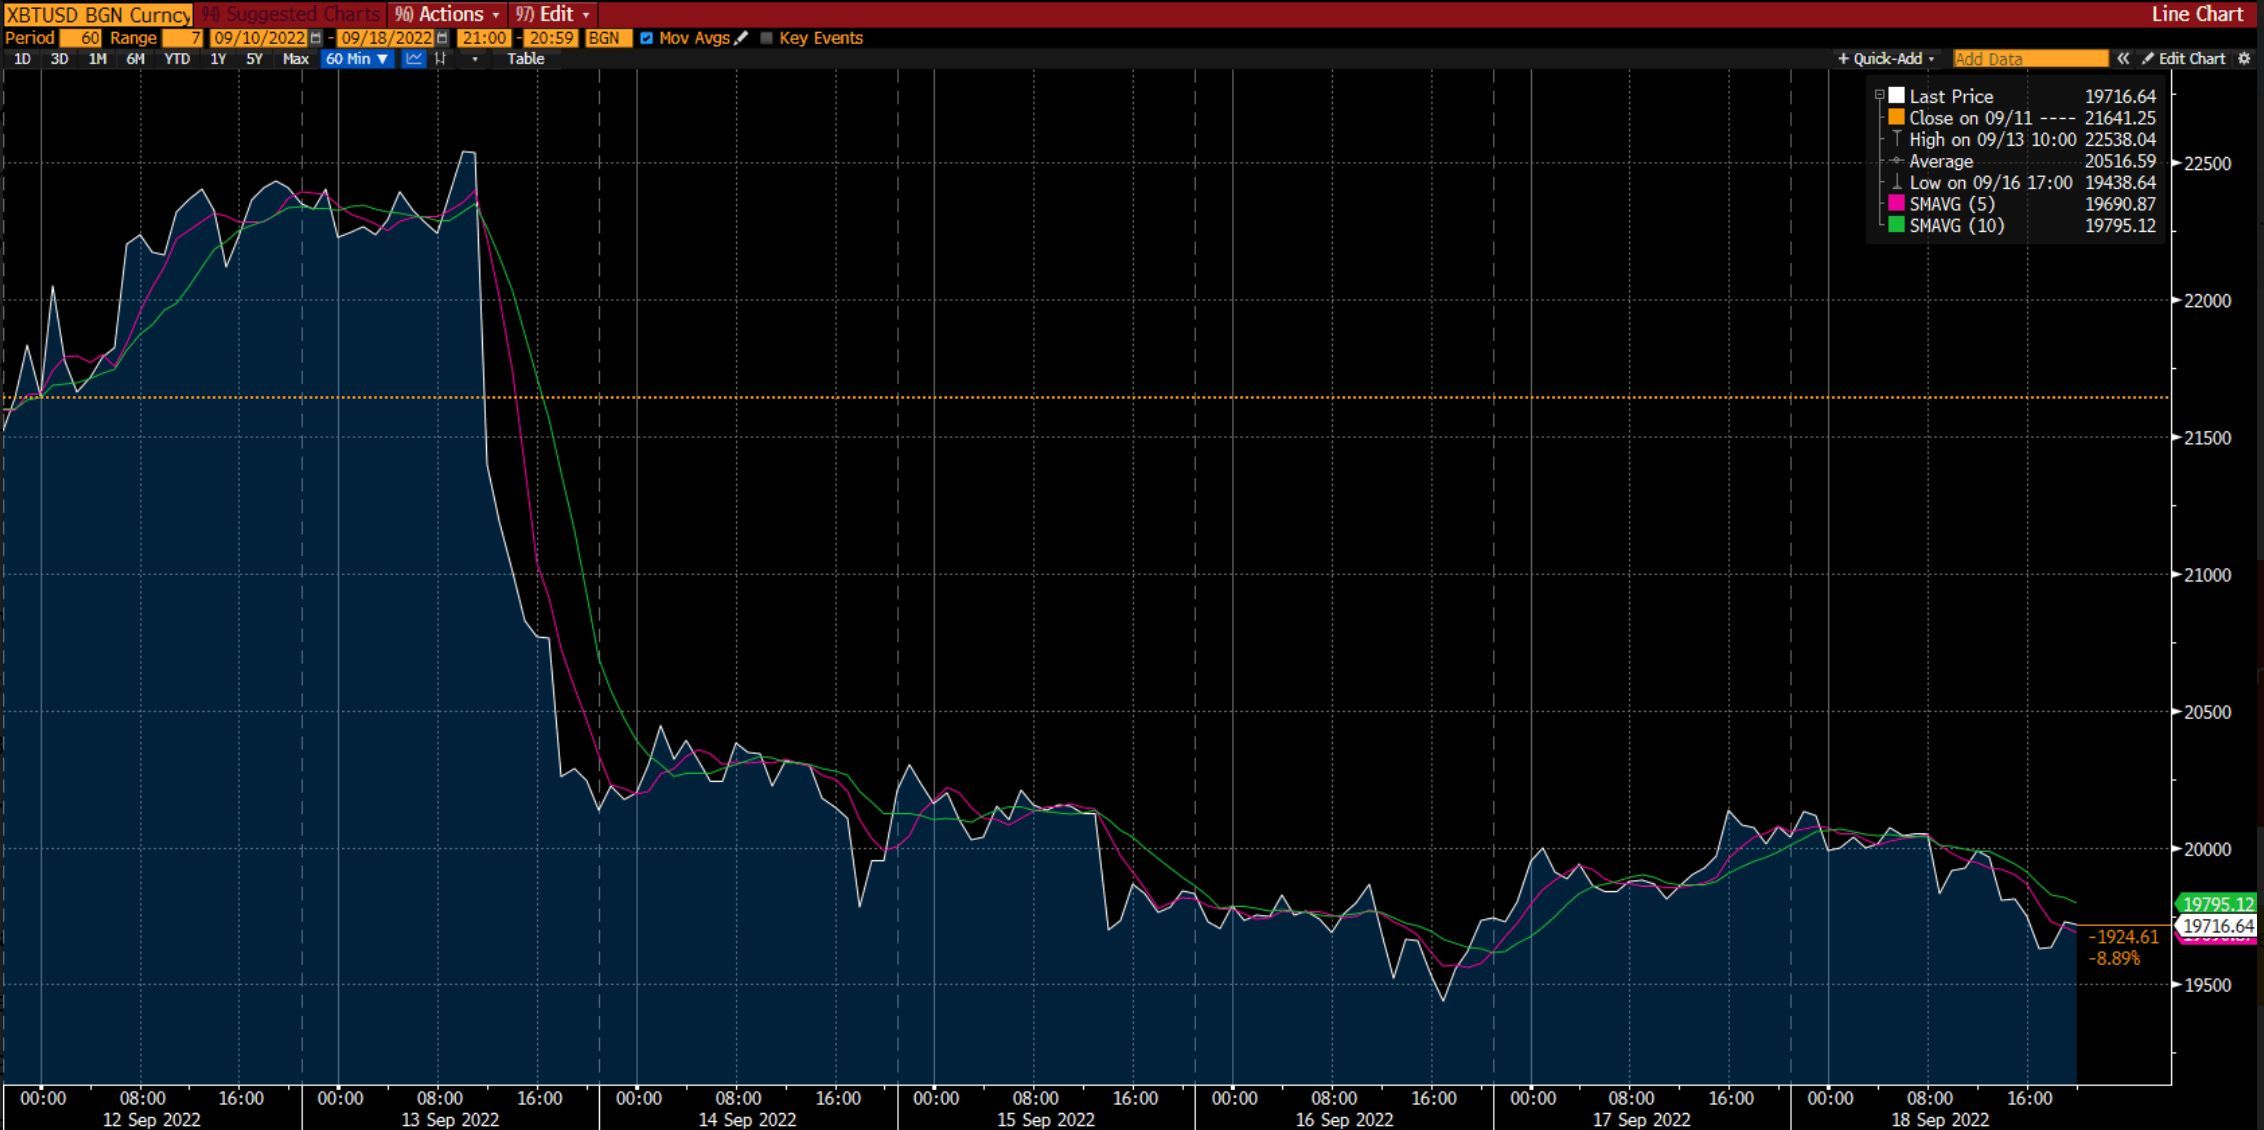Expand the chart type dropdown arrow next to candlesticks
Screen dimensions: 2264x1130
click(x=474, y=59)
